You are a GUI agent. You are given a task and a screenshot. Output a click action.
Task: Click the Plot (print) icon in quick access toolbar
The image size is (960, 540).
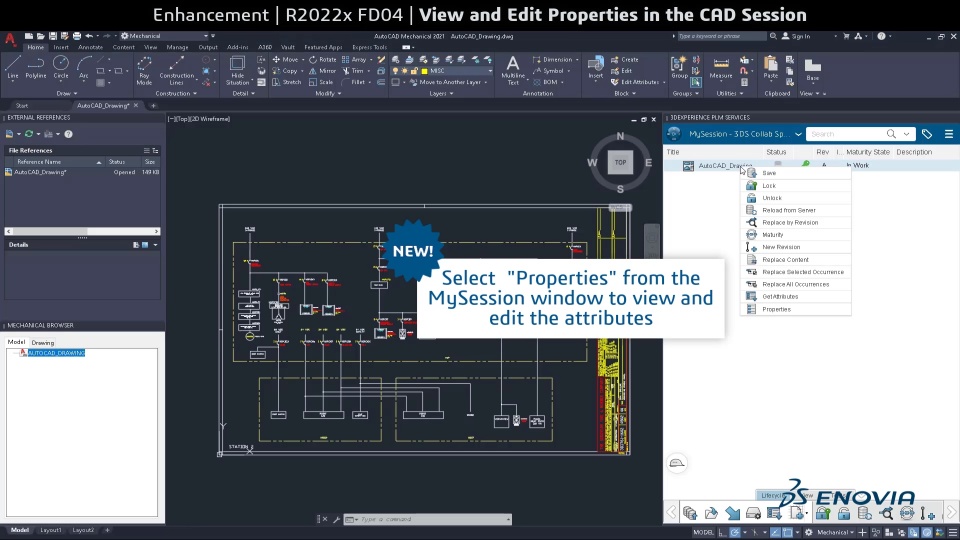pos(77,36)
